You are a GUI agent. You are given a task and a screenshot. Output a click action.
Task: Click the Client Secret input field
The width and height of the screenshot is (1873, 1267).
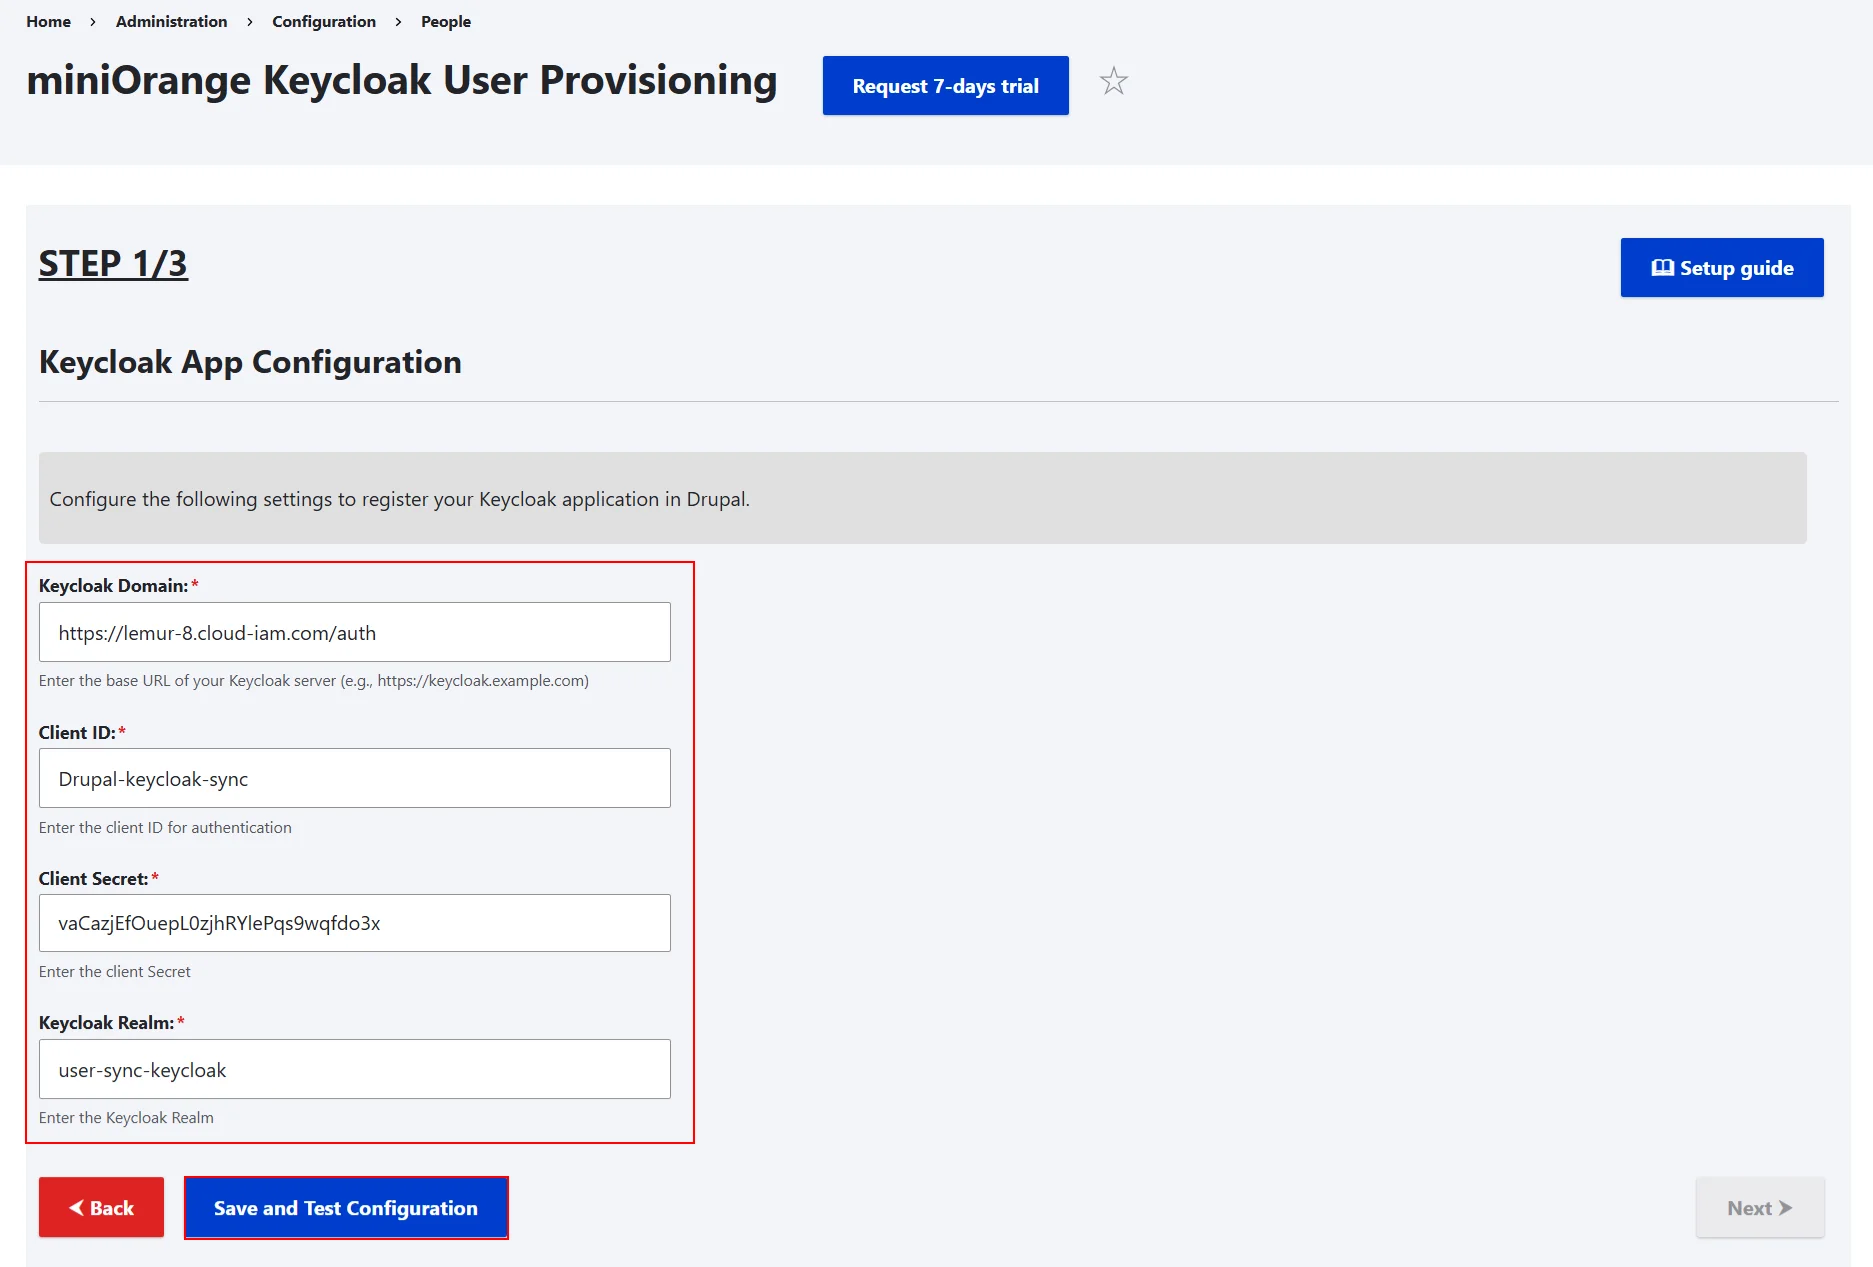354,923
